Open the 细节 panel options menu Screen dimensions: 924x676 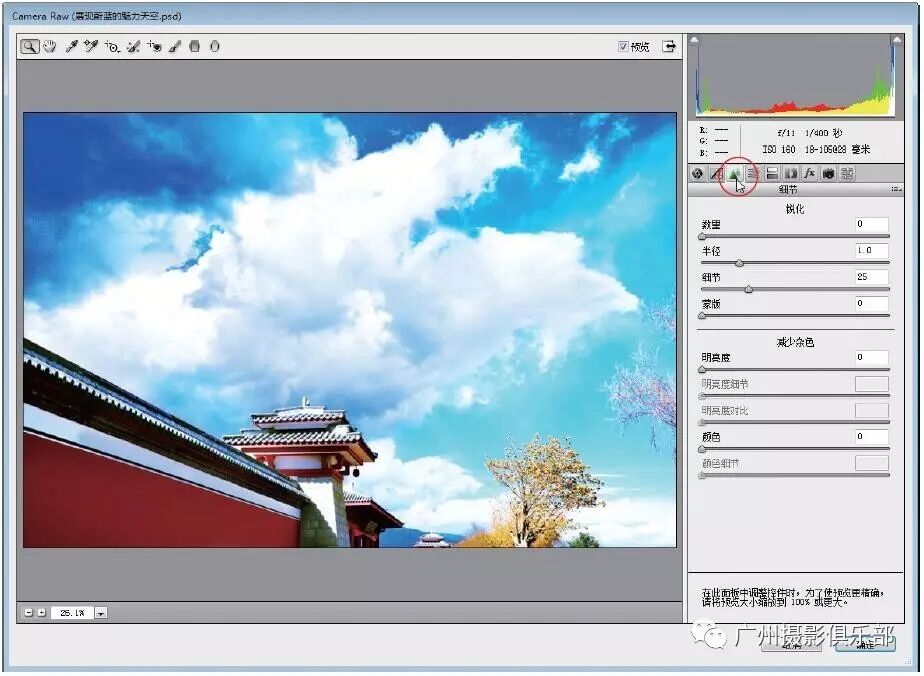pos(896,189)
